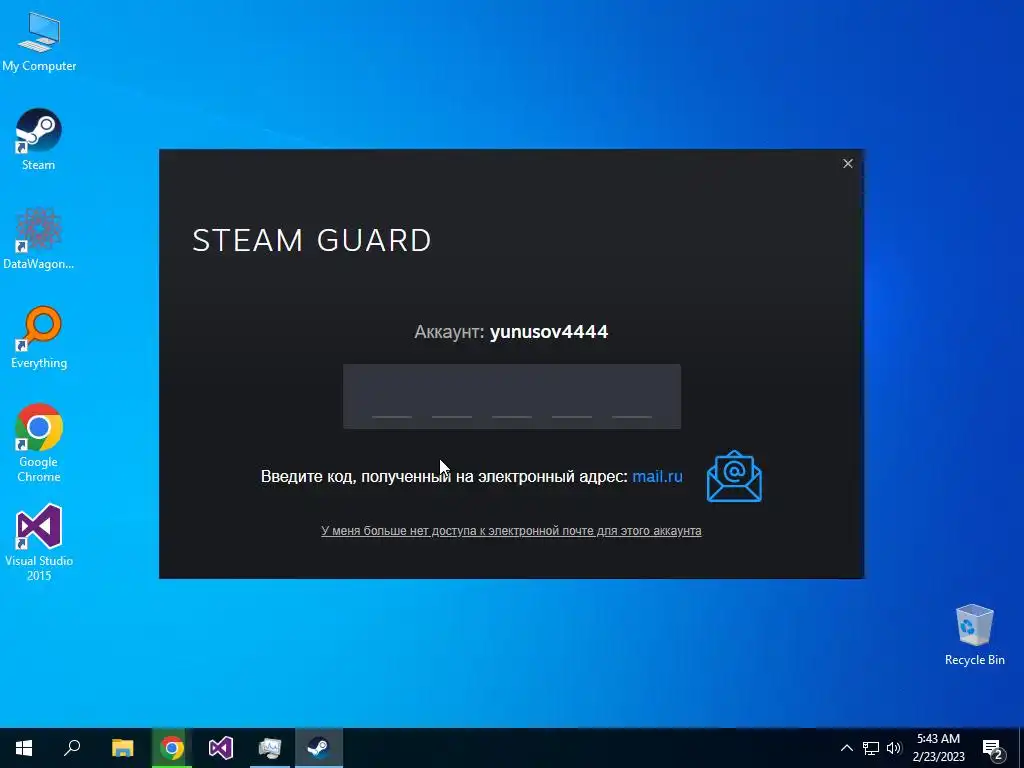This screenshot has width=1024, height=768.
Task: Open the My Computer desktop icon
Action: point(39,42)
